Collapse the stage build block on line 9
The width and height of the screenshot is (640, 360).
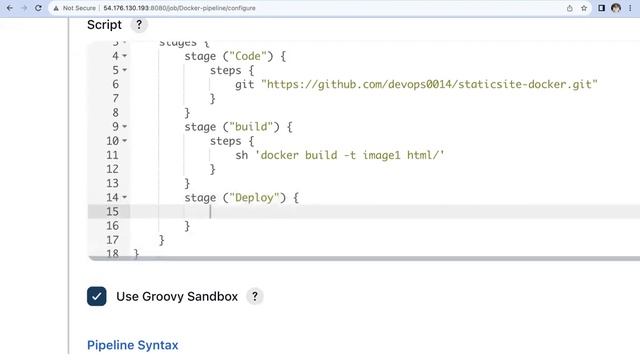[x=124, y=127]
